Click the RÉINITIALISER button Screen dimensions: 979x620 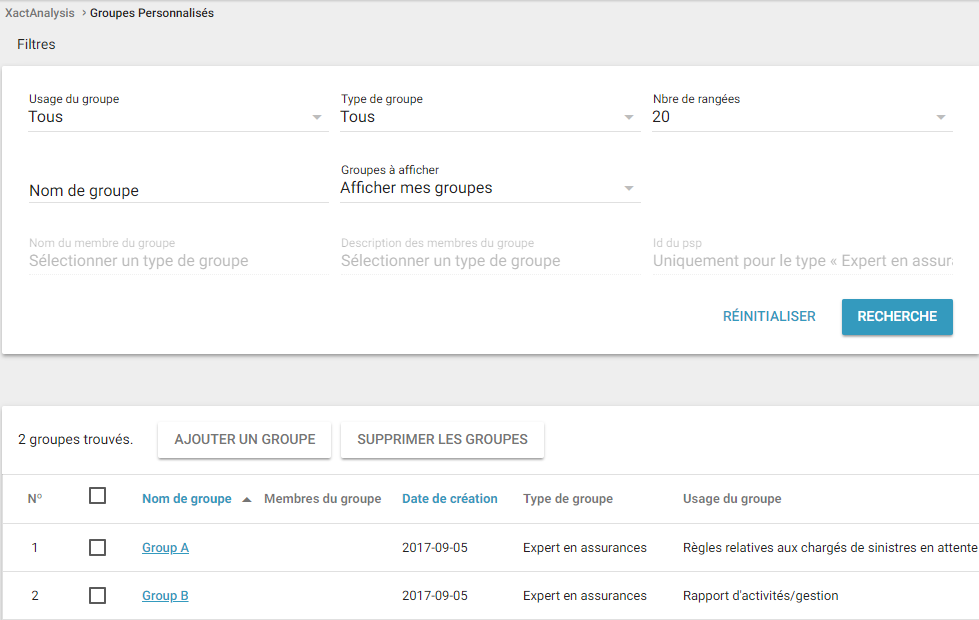click(x=769, y=316)
